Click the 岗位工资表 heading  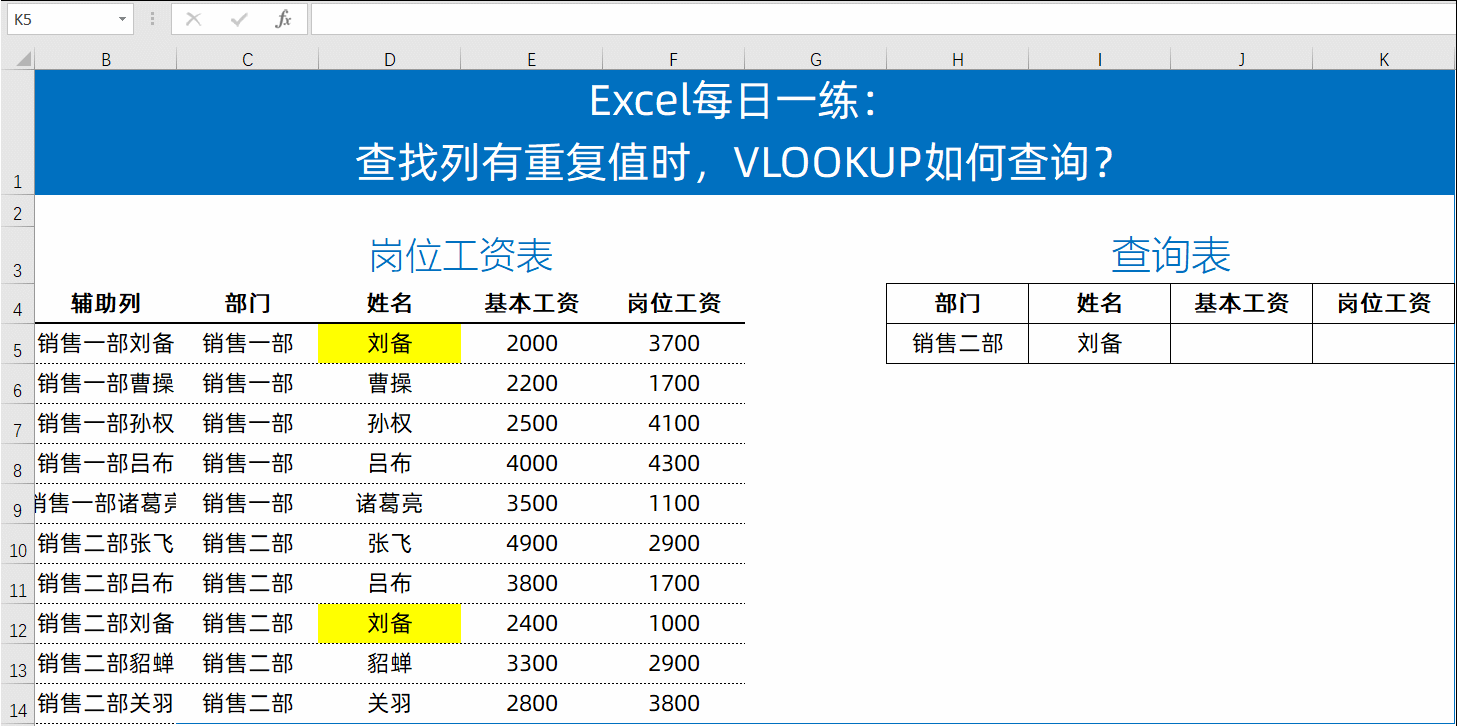point(461,256)
